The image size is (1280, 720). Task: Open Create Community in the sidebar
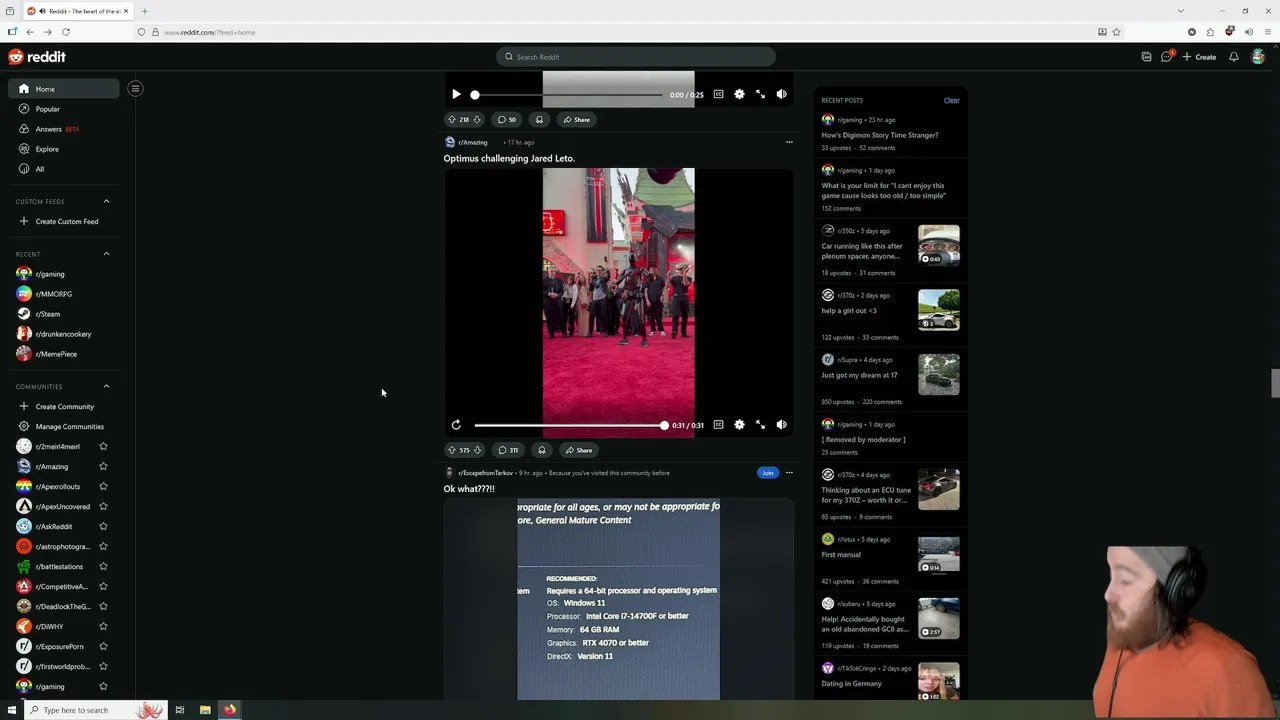64,406
